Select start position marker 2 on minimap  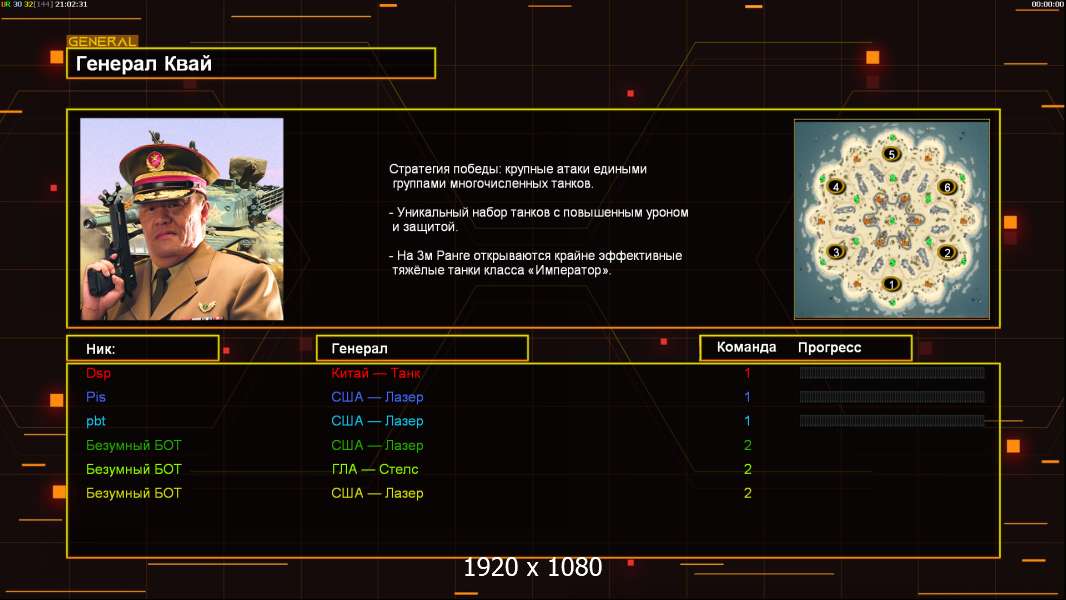(947, 253)
